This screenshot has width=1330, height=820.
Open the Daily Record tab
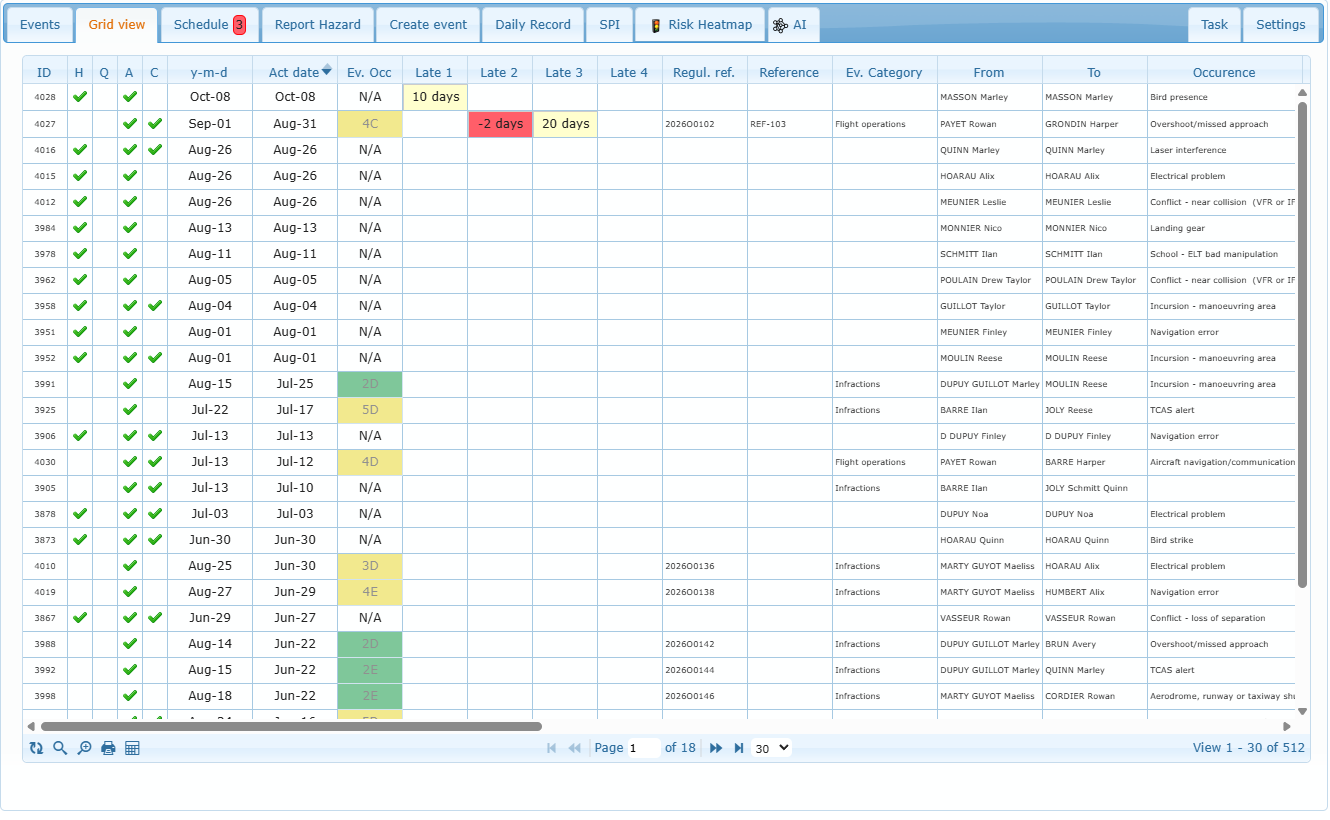533,25
